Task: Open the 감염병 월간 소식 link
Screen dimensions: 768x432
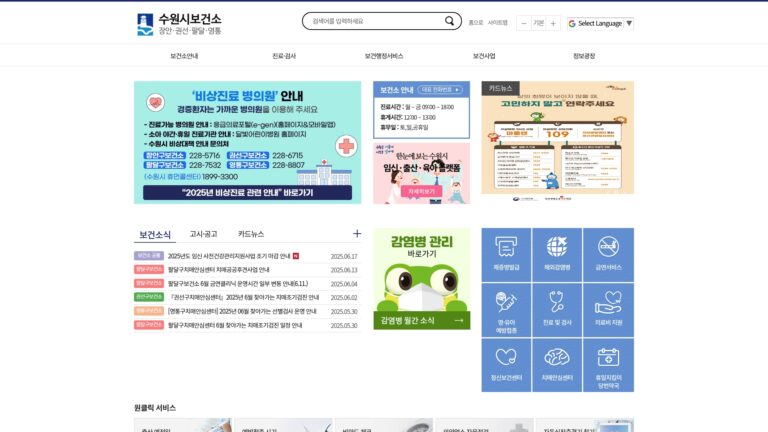Action: click(x=422, y=320)
